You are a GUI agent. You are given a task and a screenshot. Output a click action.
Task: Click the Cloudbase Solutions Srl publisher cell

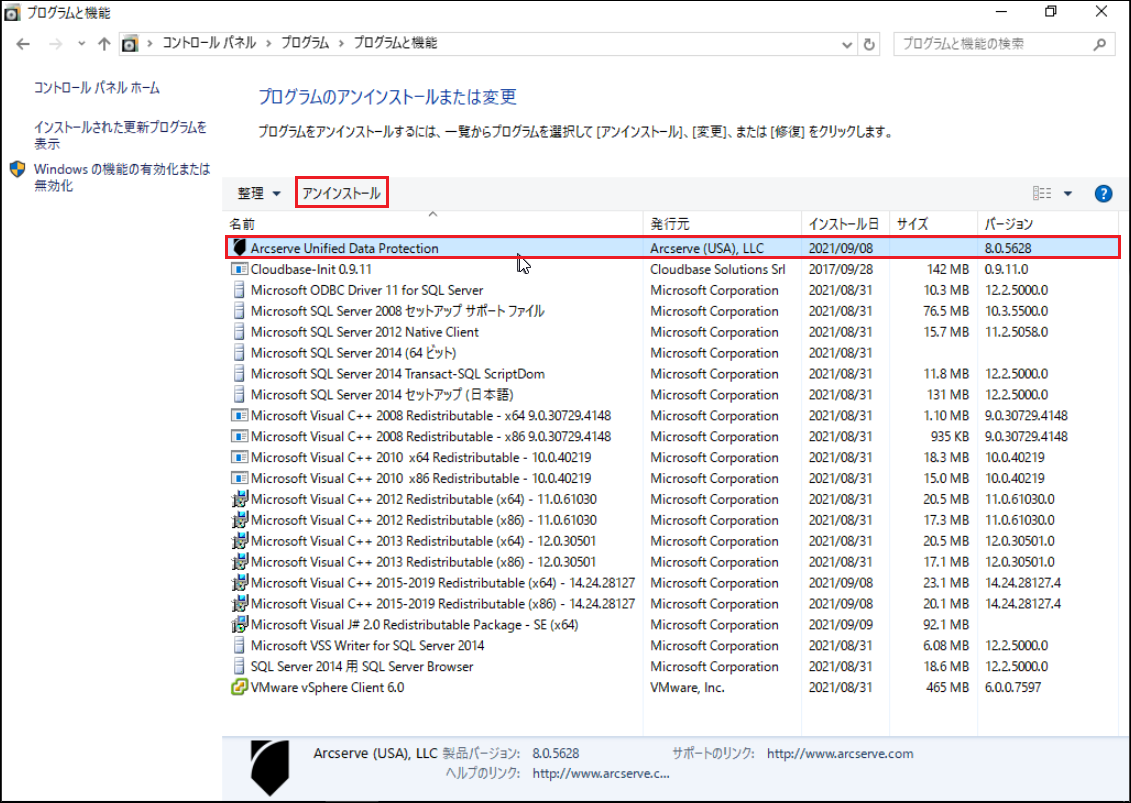pyautogui.click(x=718, y=269)
